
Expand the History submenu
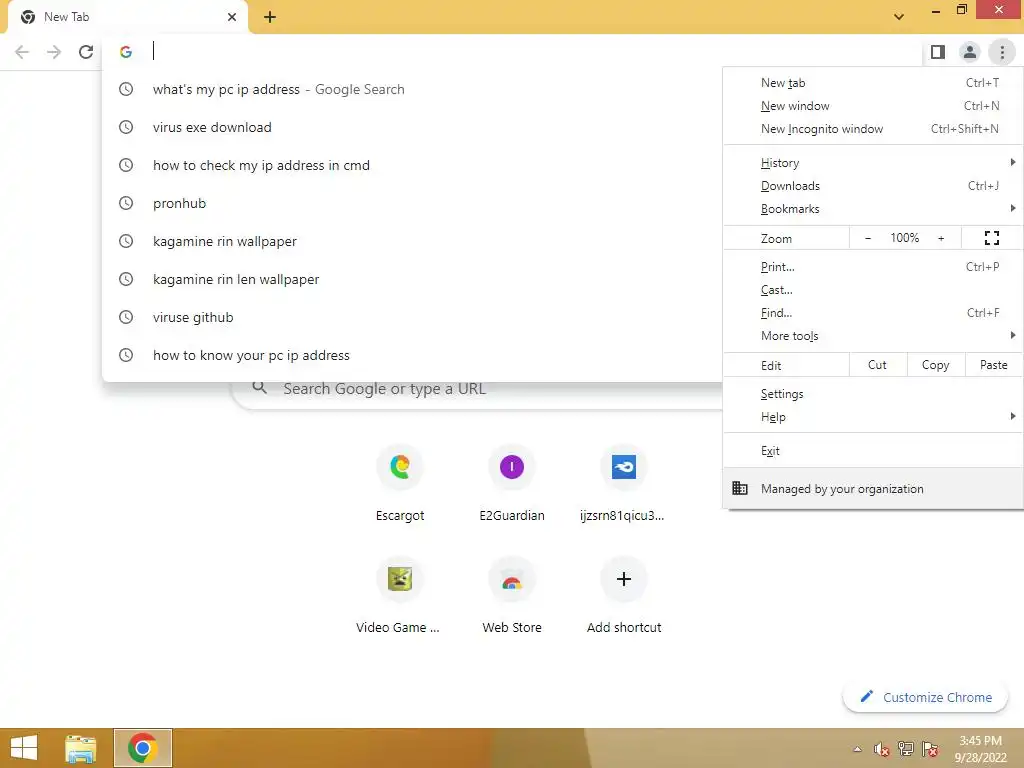(872, 163)
